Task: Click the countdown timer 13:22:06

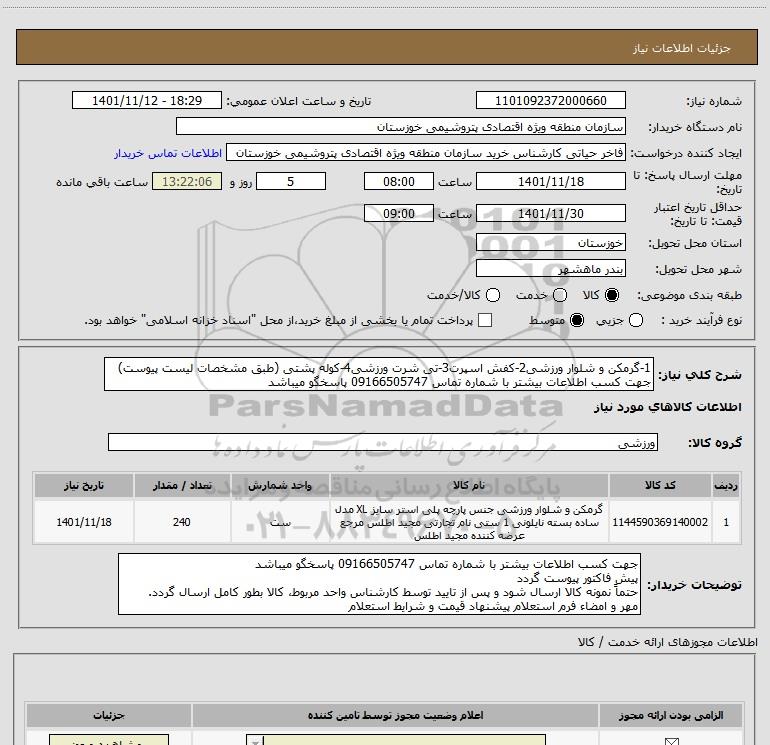Action: click(187, 181)
